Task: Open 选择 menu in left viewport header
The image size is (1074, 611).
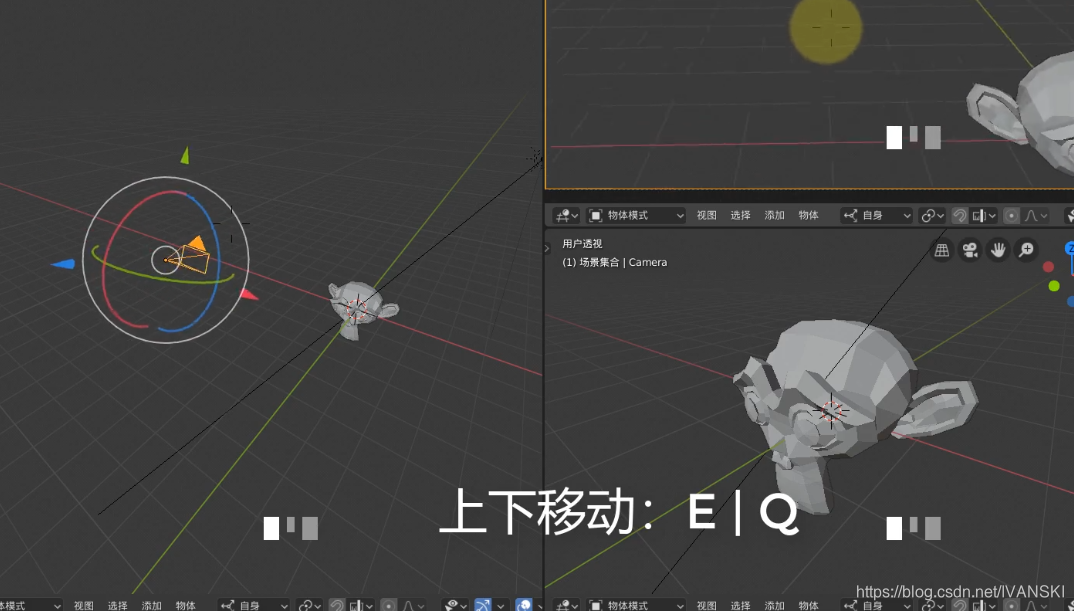Action: click(118, 606)
